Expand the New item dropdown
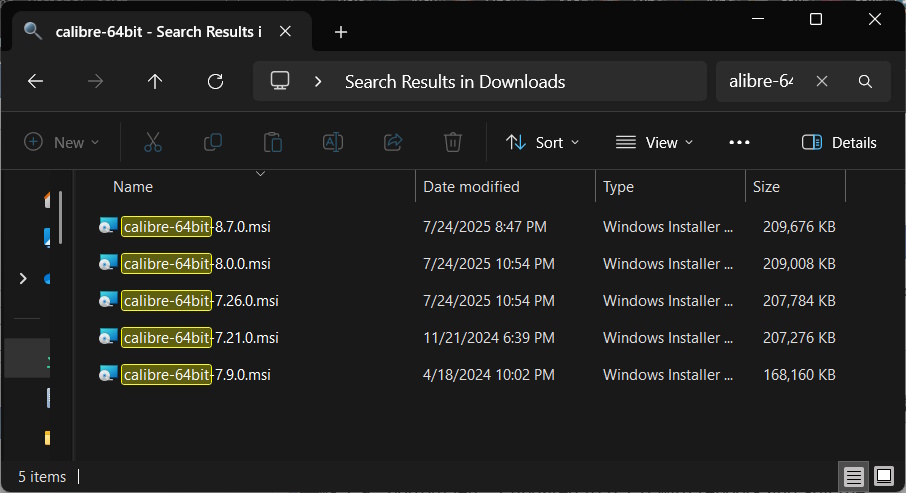The image size is (906, 493). [62, 142]
